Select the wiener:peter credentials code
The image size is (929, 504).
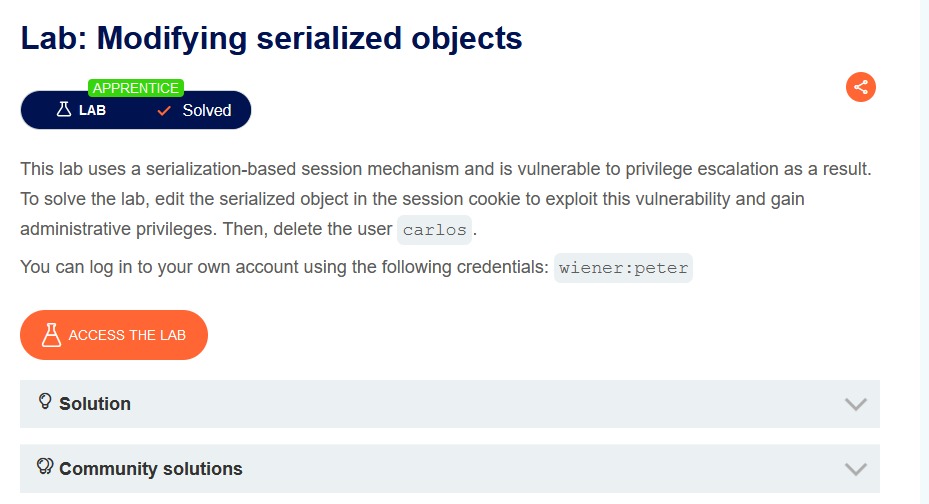pyautogui.click(x=623, y=268)
